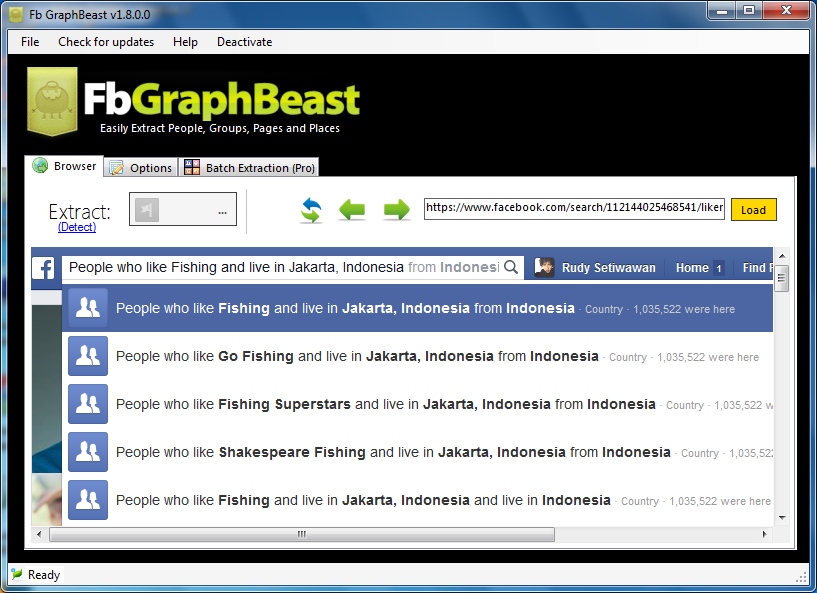The image size is (817, 593).
Task: Select the highlighted Fishing from Indonesia suggestion
Action: click(417, 308)
